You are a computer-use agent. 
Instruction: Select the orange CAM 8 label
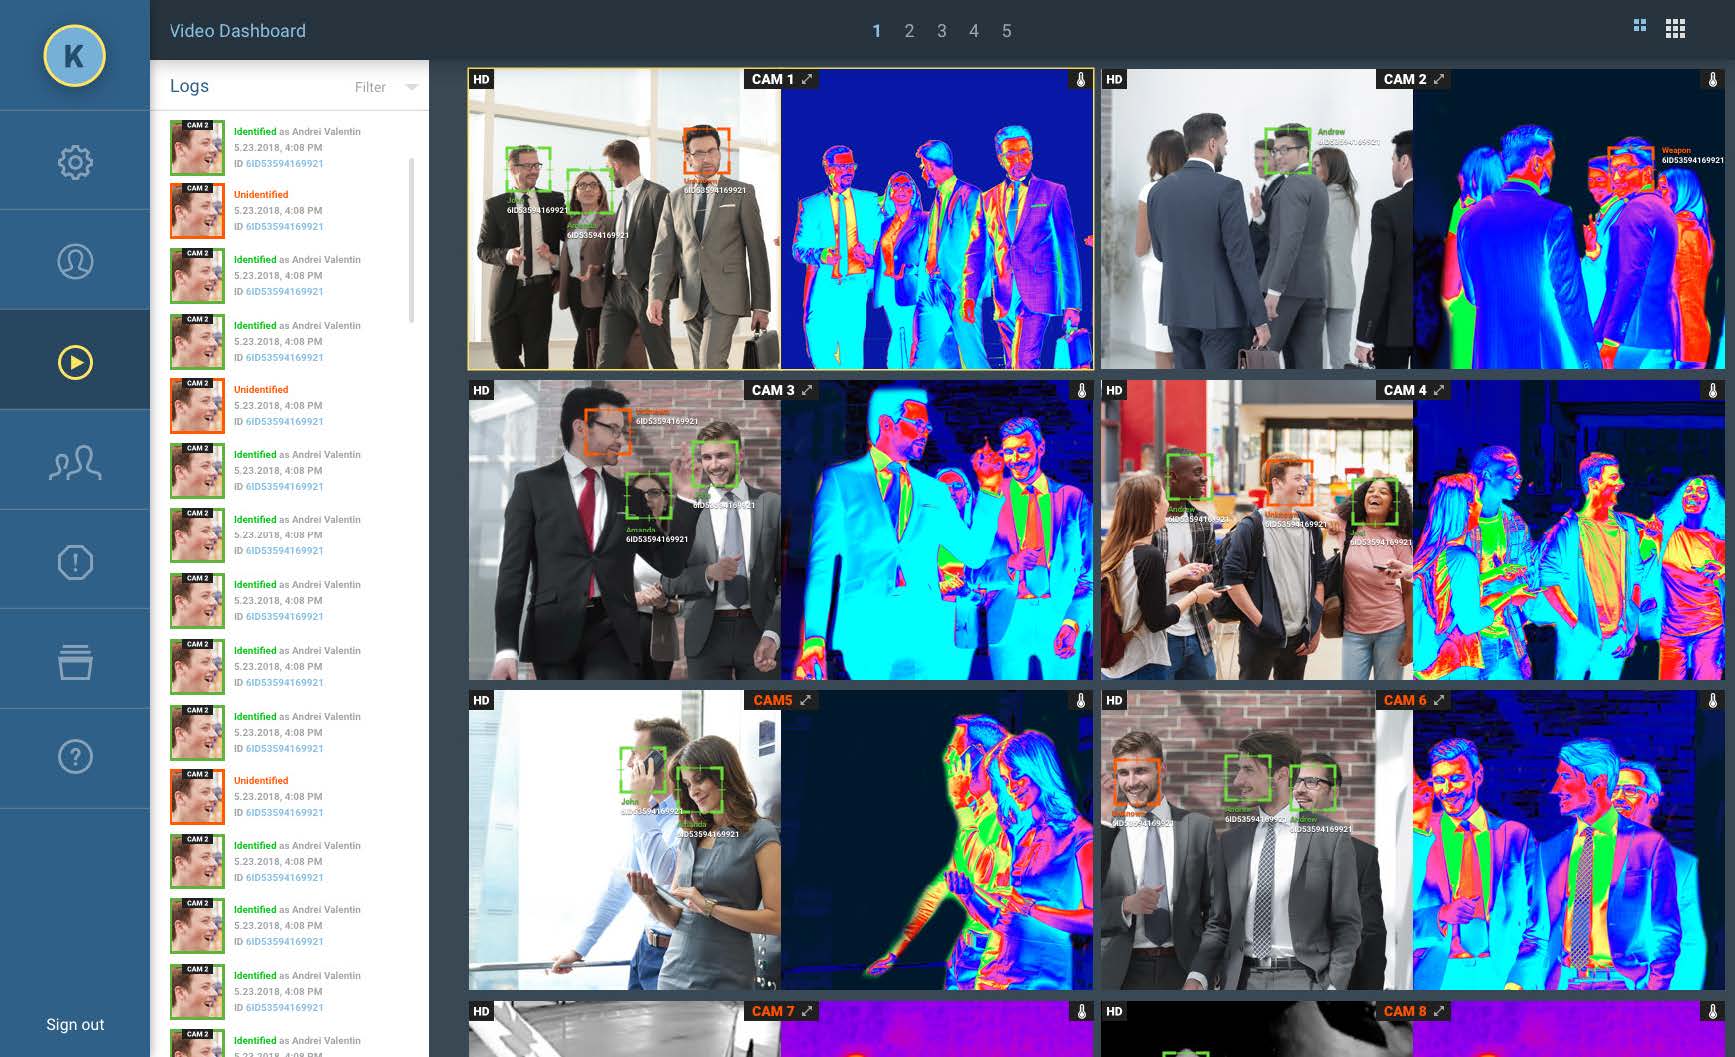point(1405,1011)
